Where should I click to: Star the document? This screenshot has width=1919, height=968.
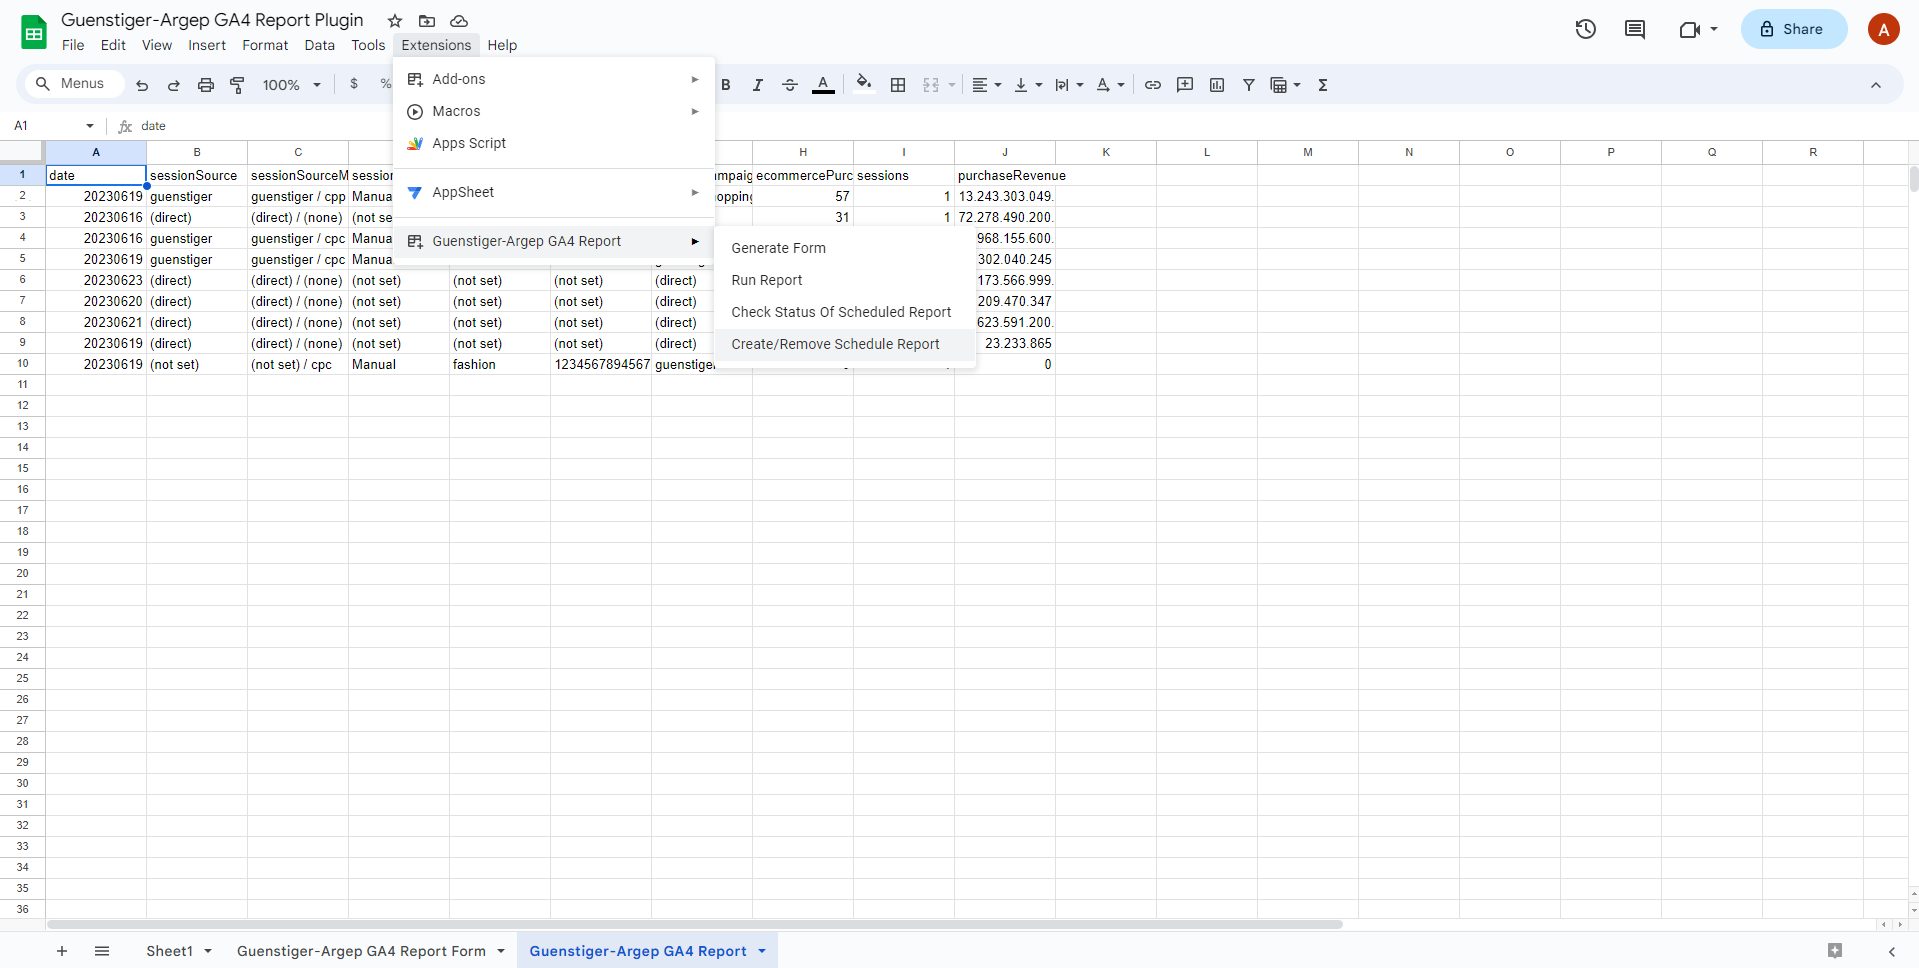[x=395, y=21]
